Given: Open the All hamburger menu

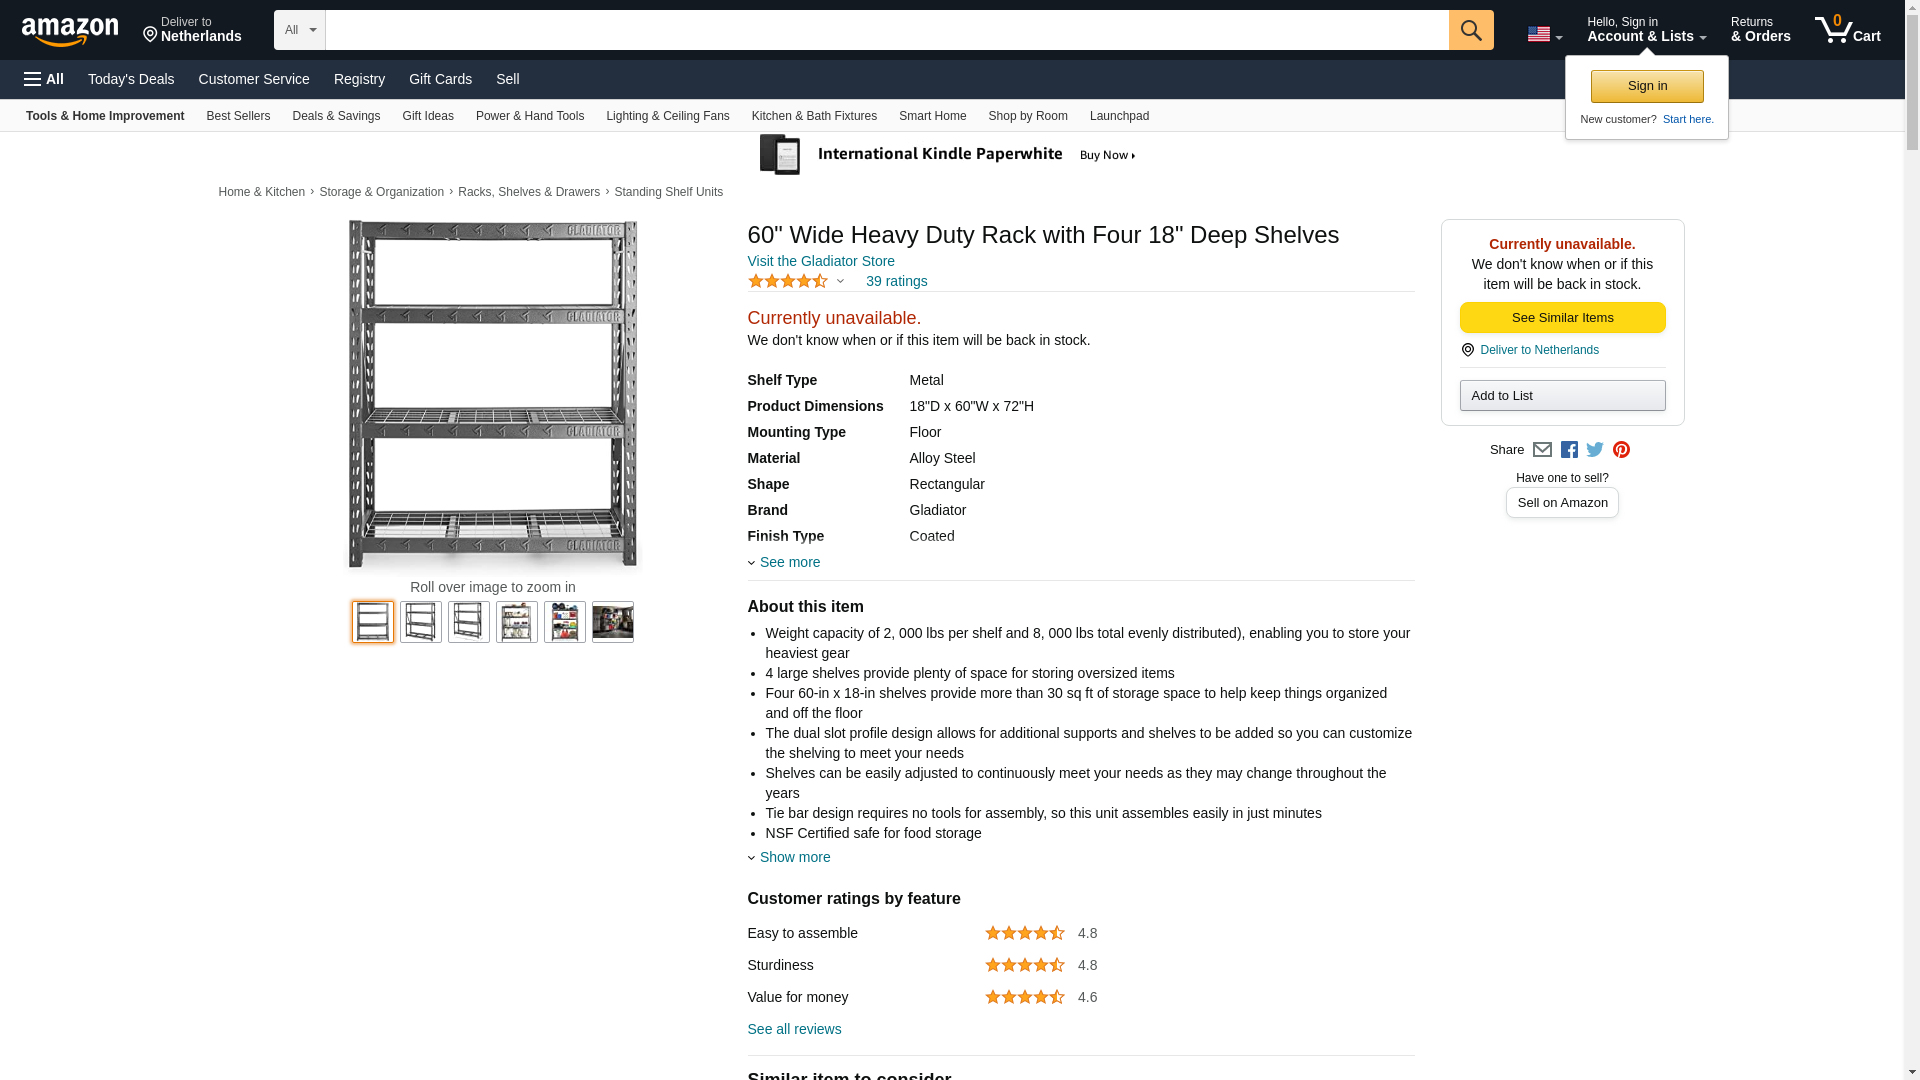Looking at the screenshot, I should 44,79.
